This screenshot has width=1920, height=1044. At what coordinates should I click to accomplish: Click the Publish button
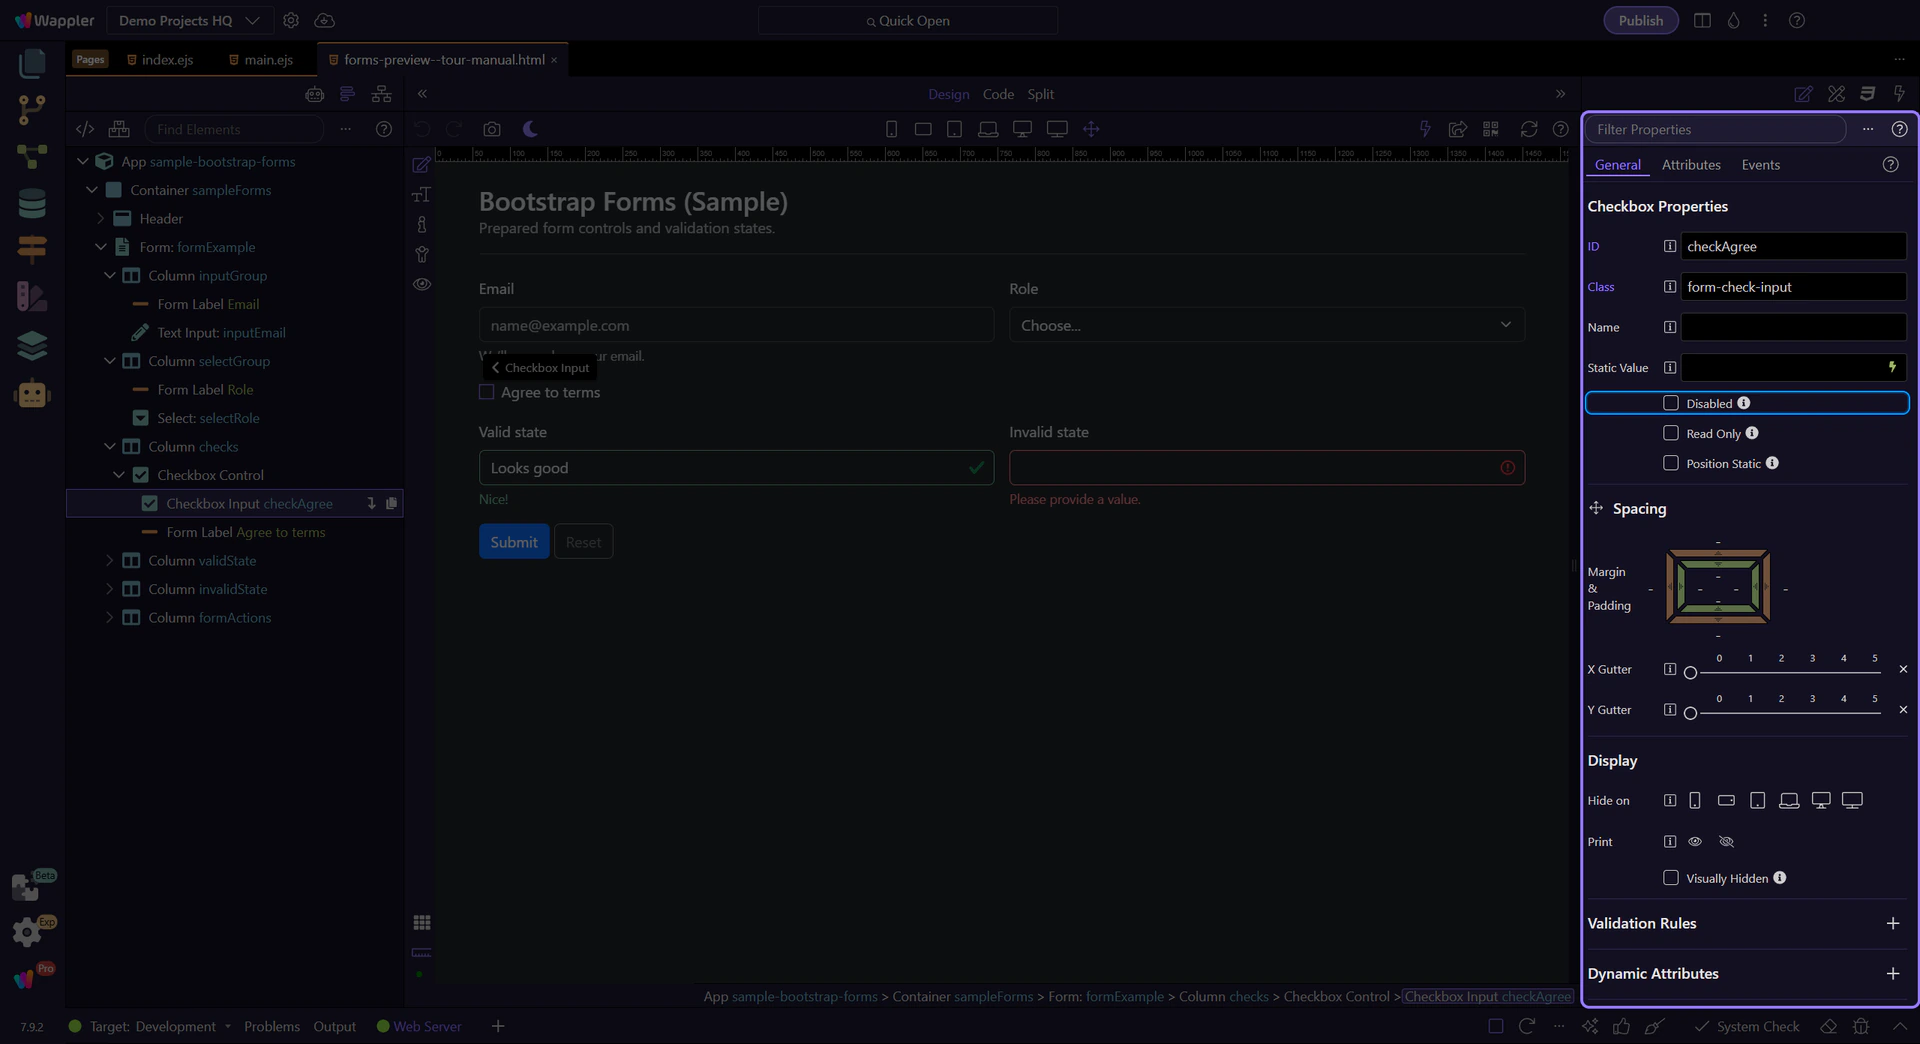pyautogui.click(x=1640, y=20)
